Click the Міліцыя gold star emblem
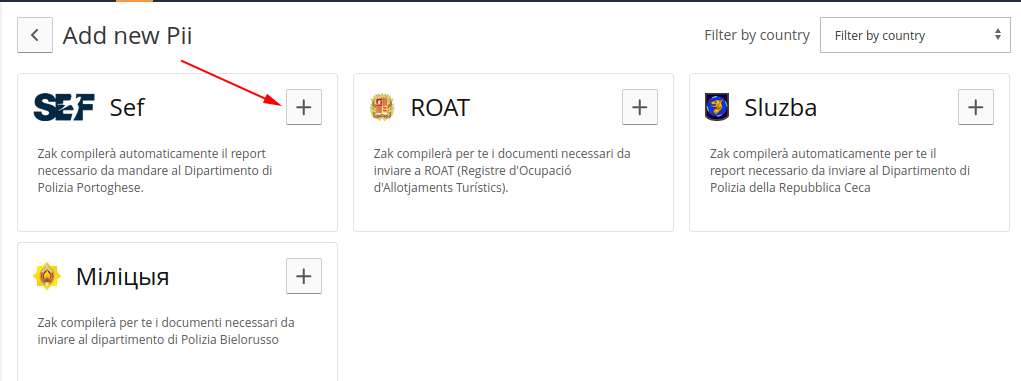This screenshot has width=1021, height=381. pyautogui.click(x=47, y=276)
